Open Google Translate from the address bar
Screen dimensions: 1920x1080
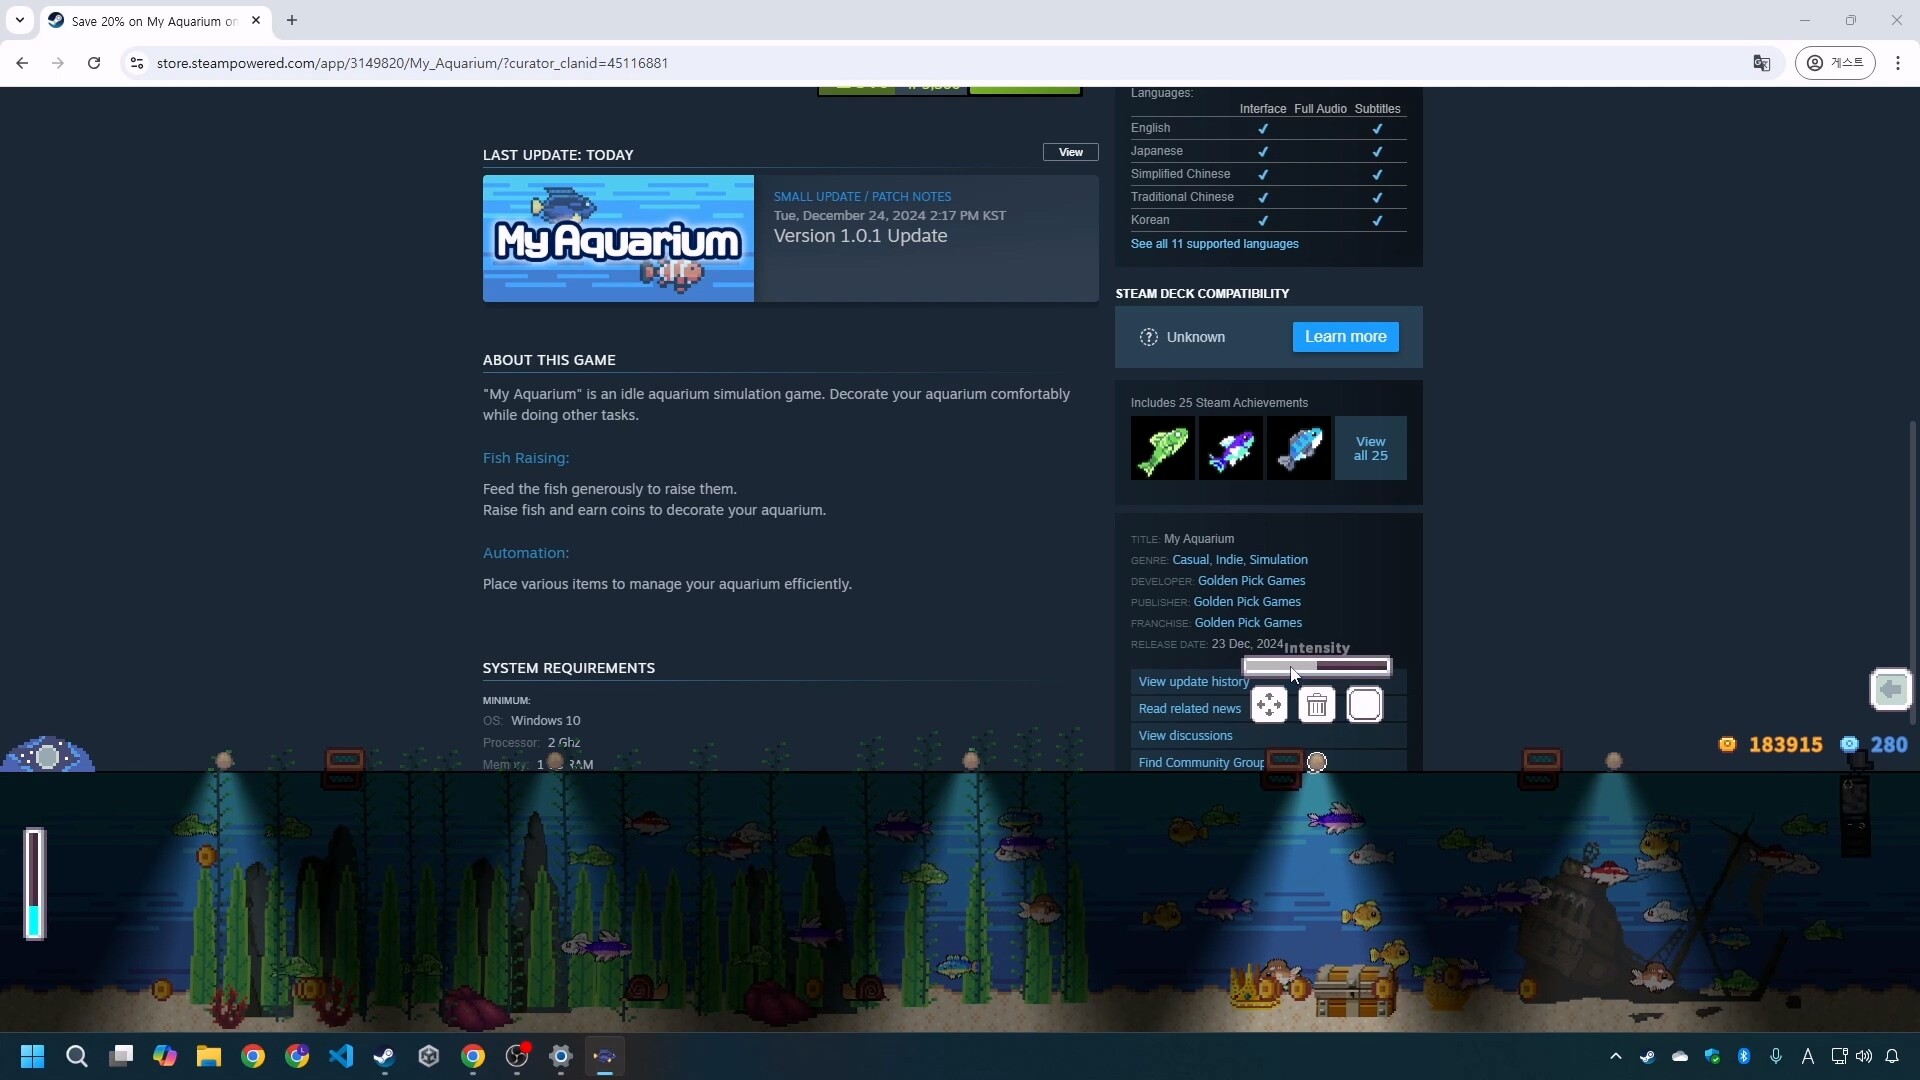(x=1762, y=62)
